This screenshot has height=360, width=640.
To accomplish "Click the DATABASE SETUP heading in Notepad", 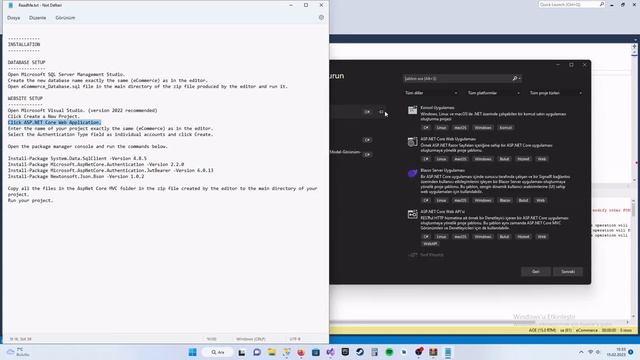I will pos(27,62).
